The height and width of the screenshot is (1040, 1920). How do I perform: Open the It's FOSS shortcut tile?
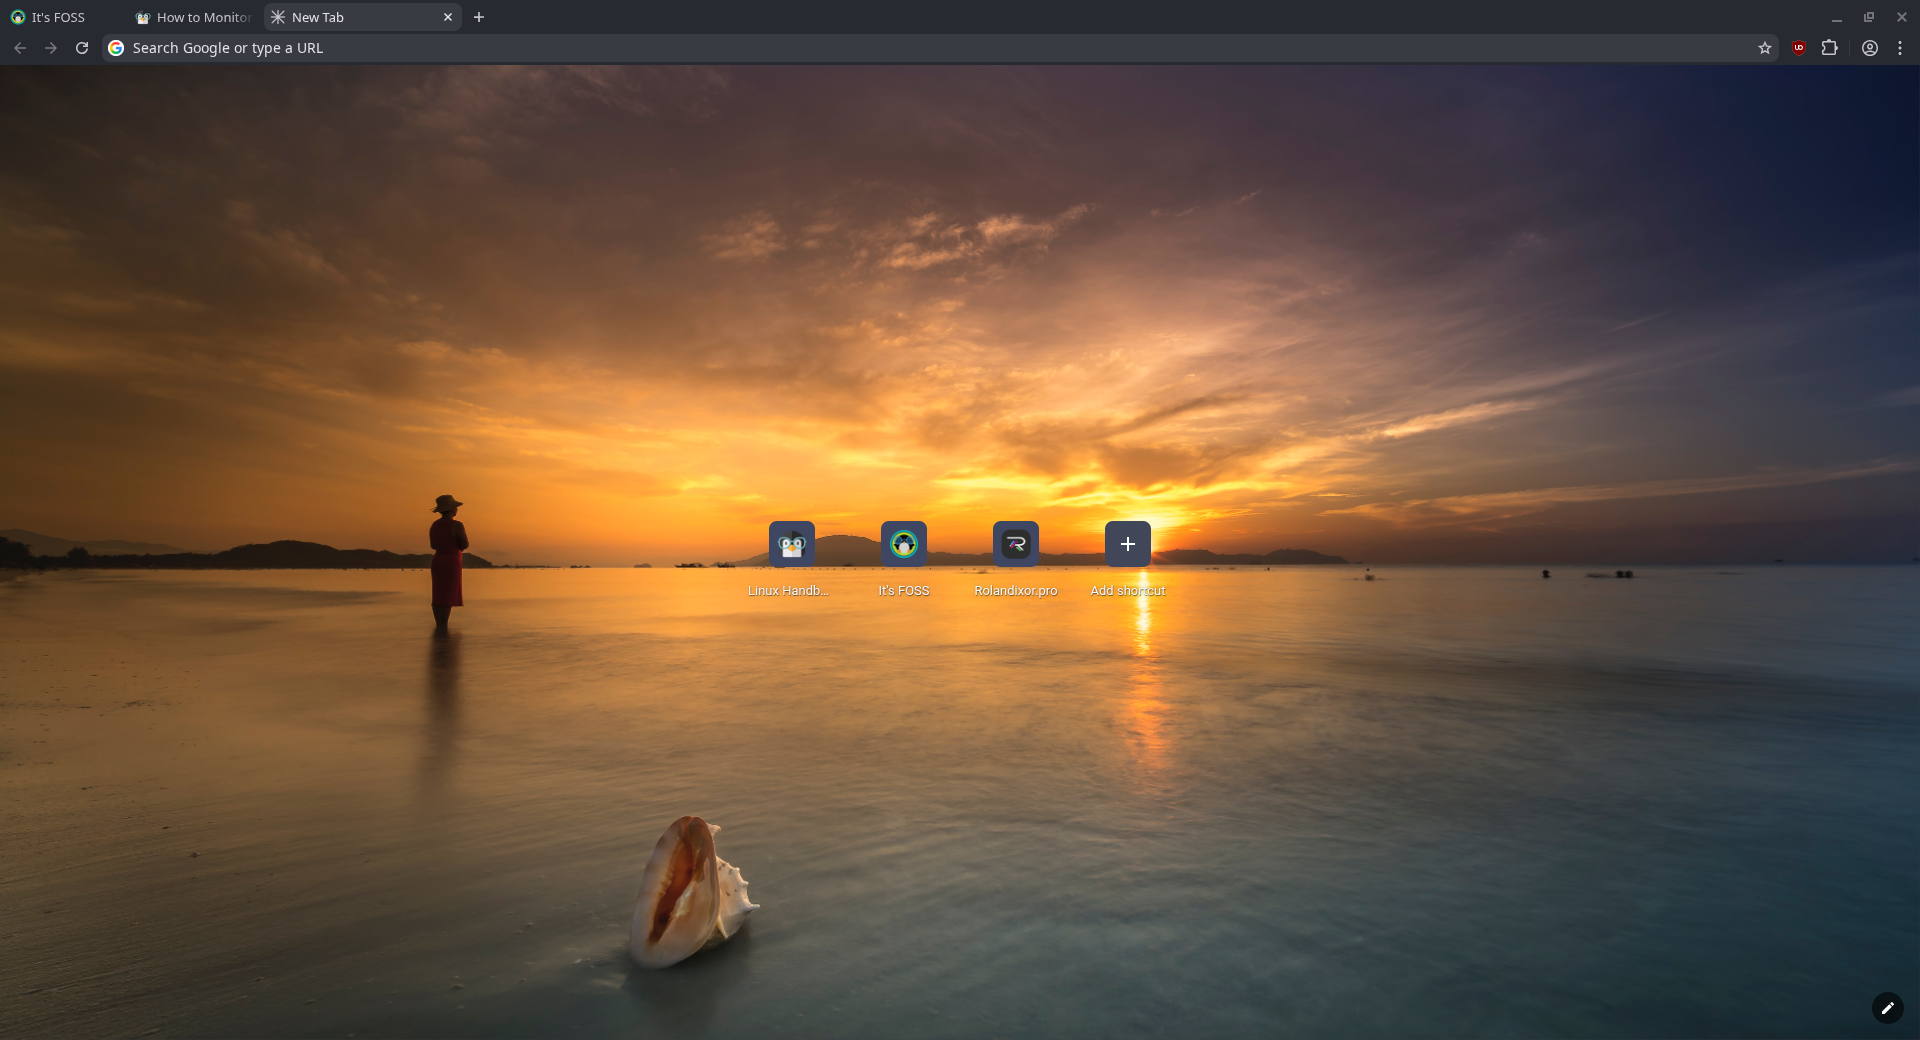tap(903, 544)
